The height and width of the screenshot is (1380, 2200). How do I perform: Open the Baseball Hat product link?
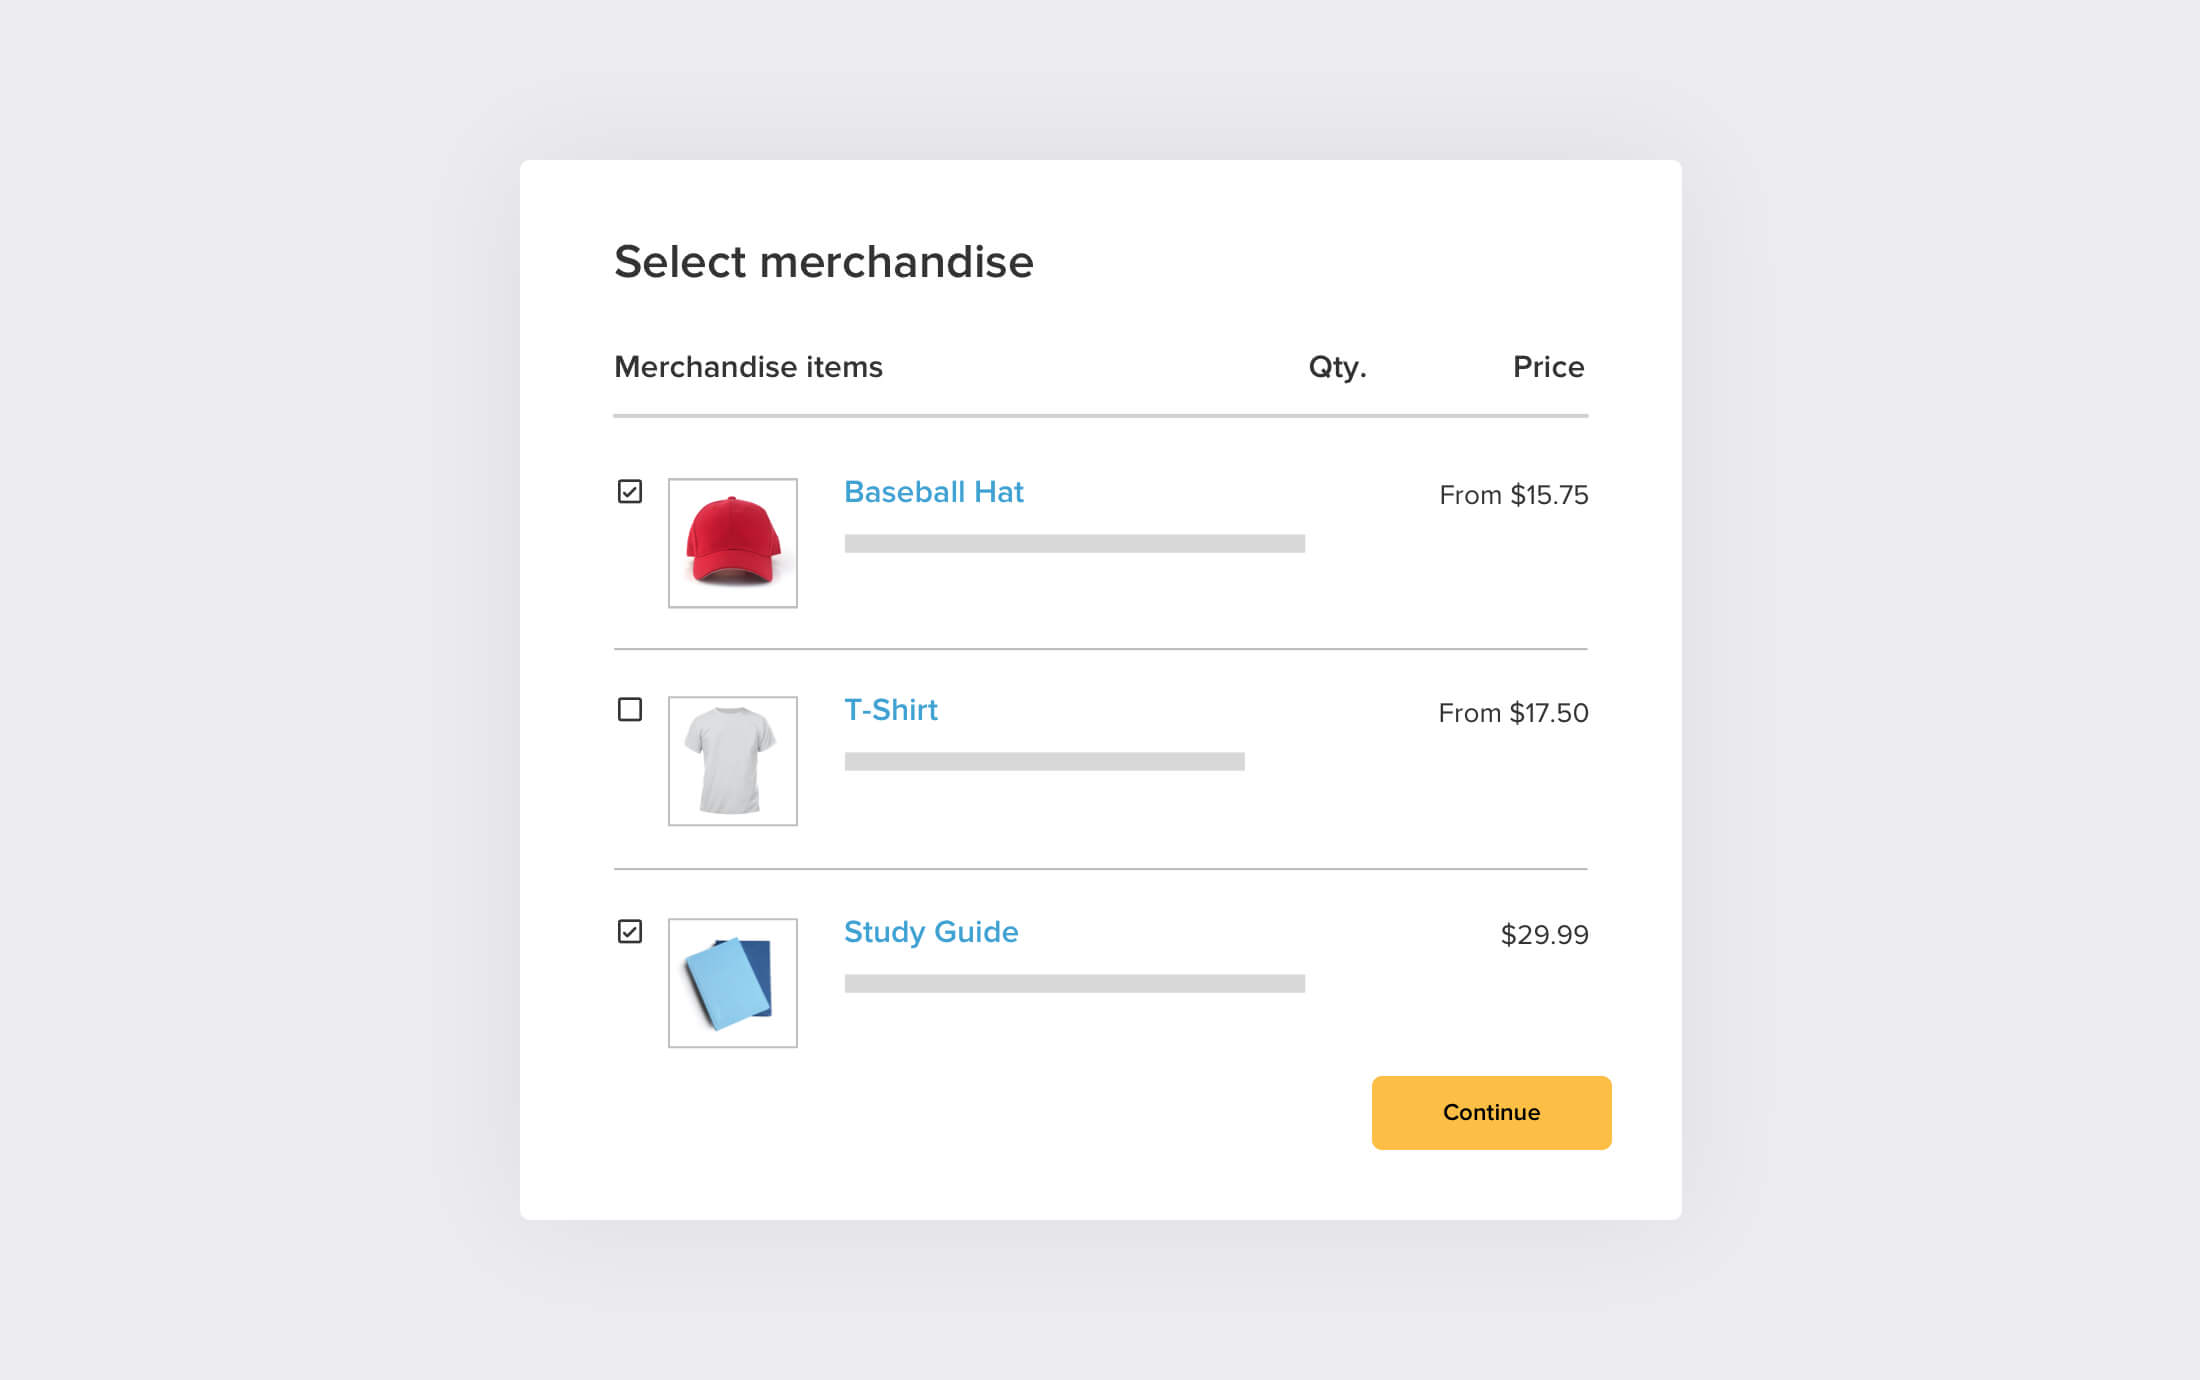point(933,492)
